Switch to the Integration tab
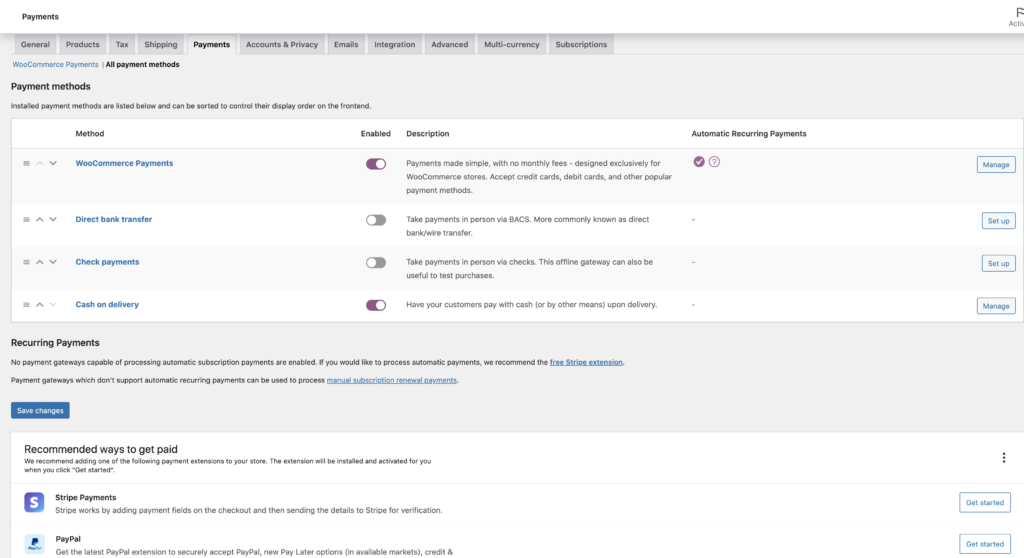This screenshot has height=558, width=1024. coord(394,44)
